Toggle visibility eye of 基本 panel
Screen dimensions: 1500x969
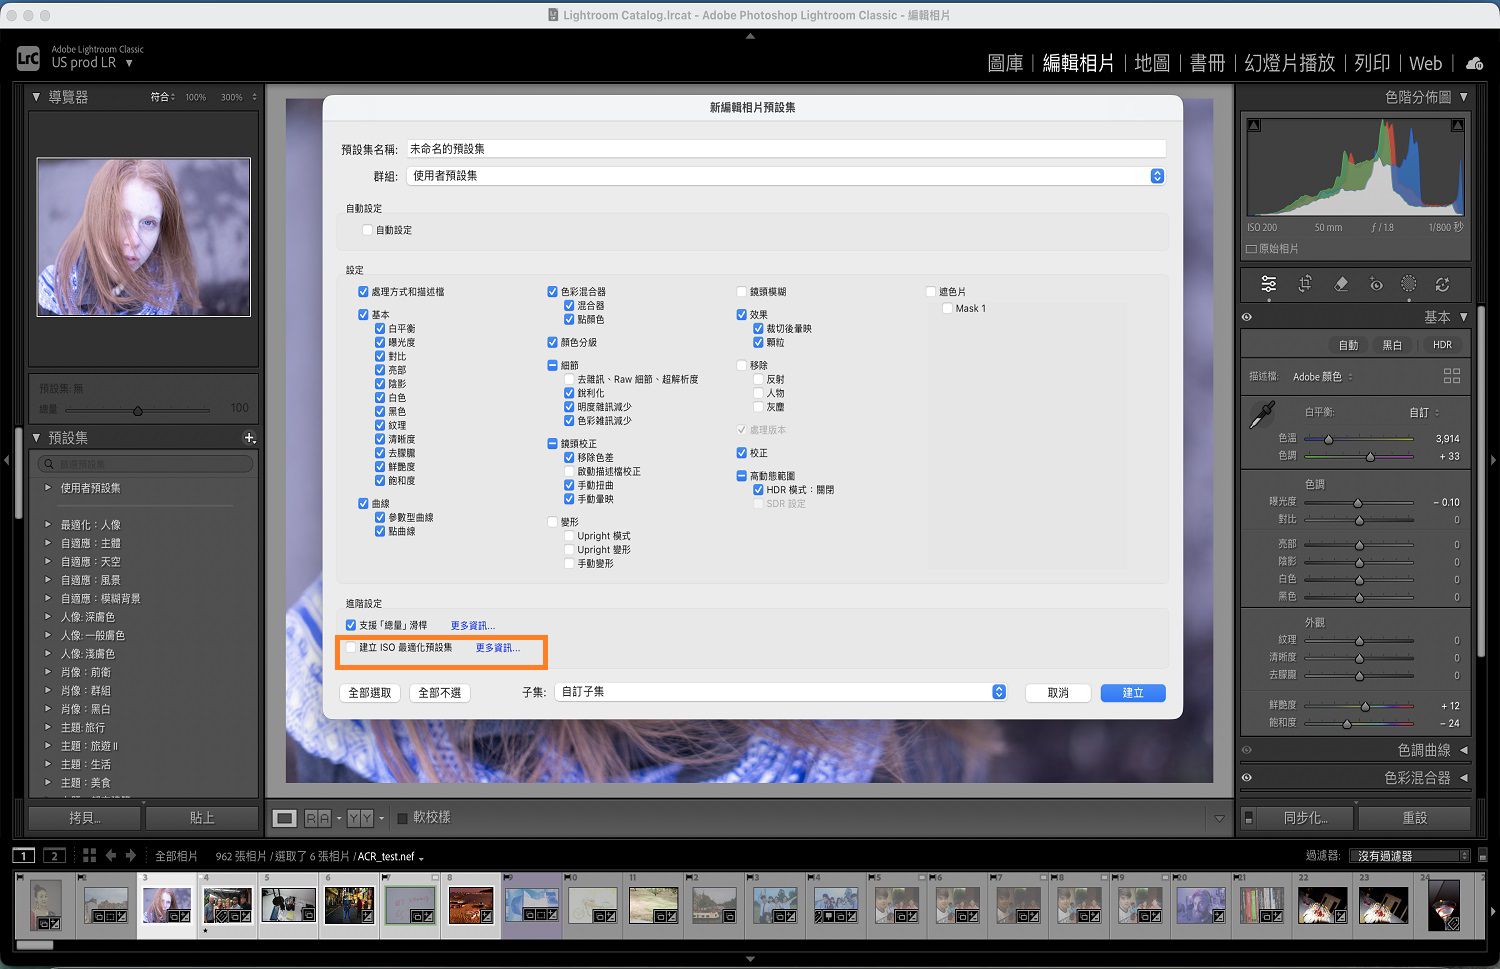[x=1247, y=317]
